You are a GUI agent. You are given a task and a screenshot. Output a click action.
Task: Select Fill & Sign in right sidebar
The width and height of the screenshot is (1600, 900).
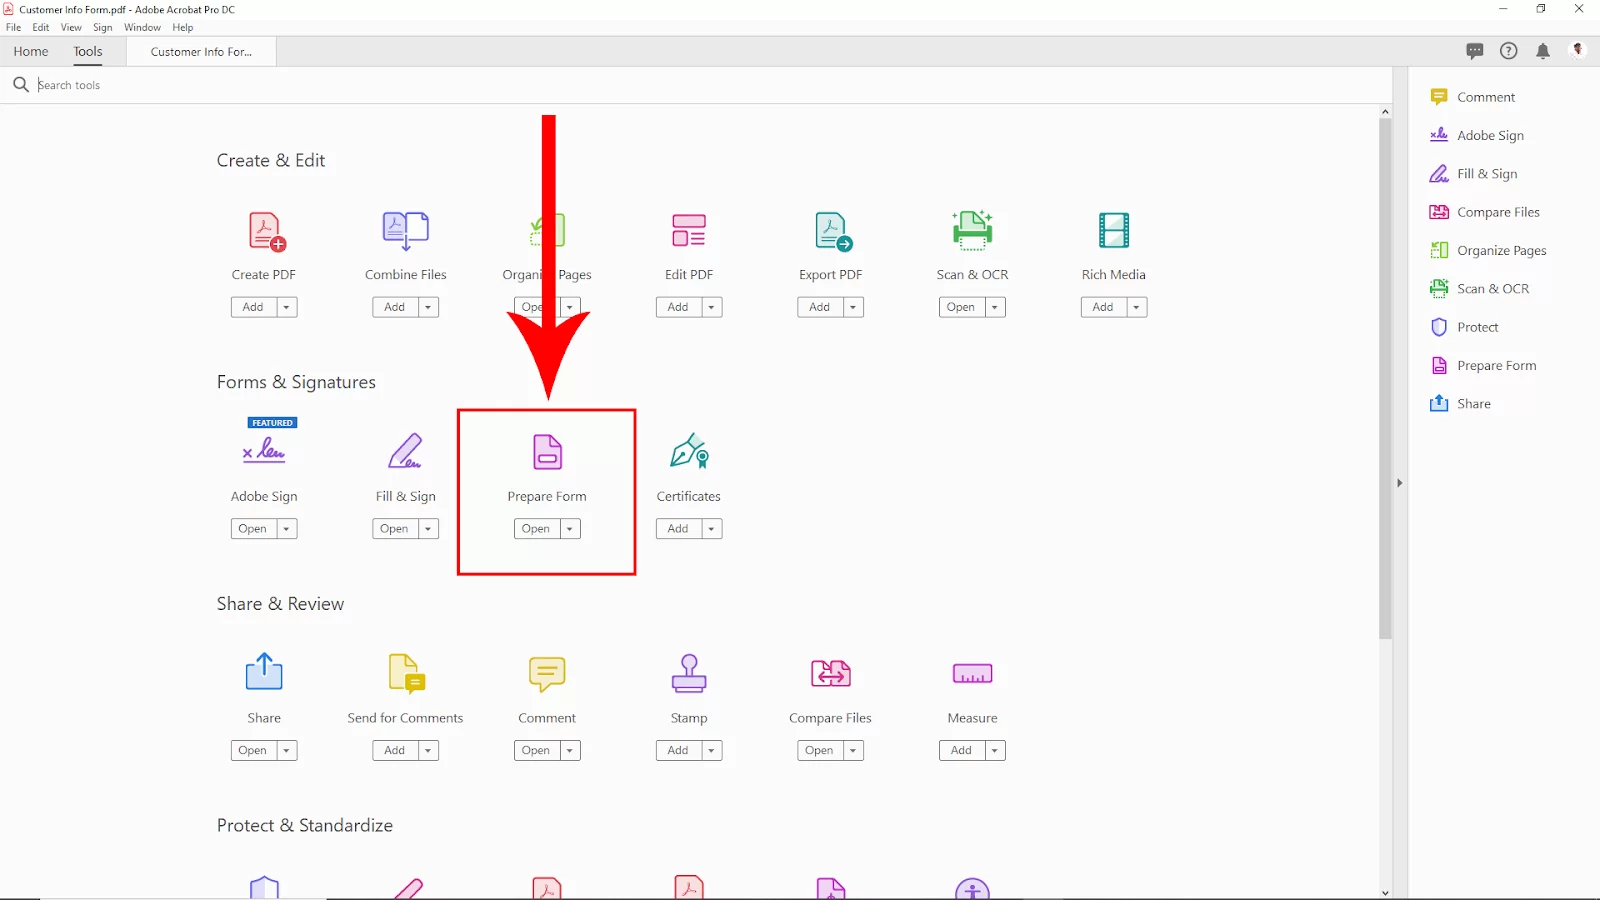[1474, 174]
